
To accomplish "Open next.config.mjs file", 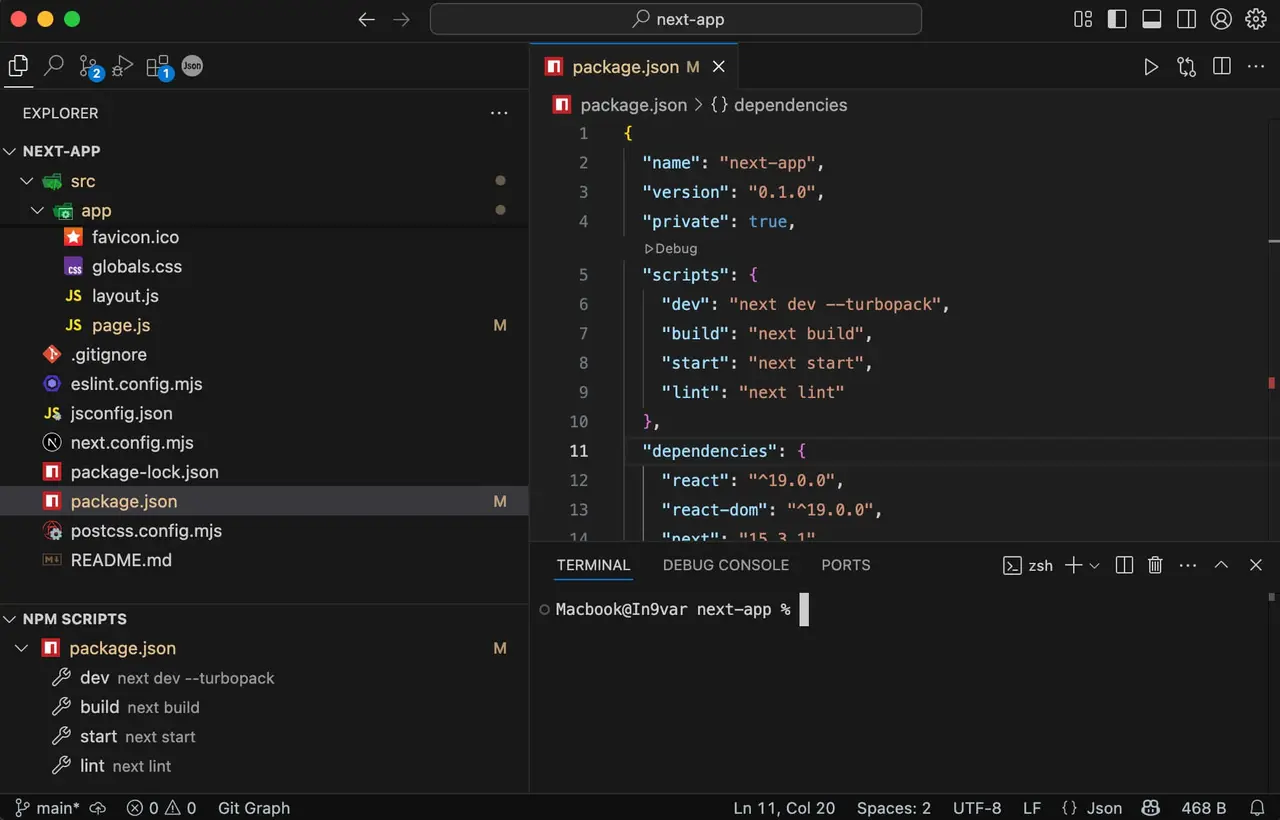I will [x=264, y=443].
